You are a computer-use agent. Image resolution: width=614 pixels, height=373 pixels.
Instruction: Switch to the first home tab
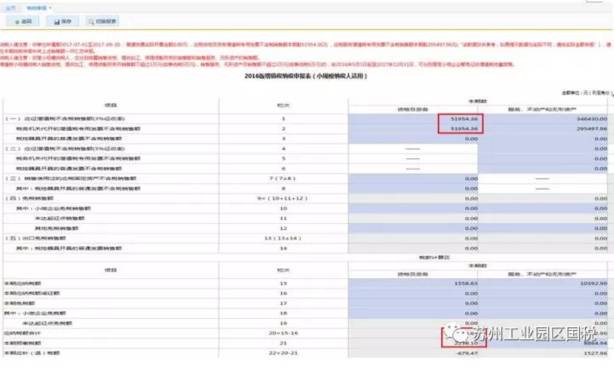click(11, 8)
